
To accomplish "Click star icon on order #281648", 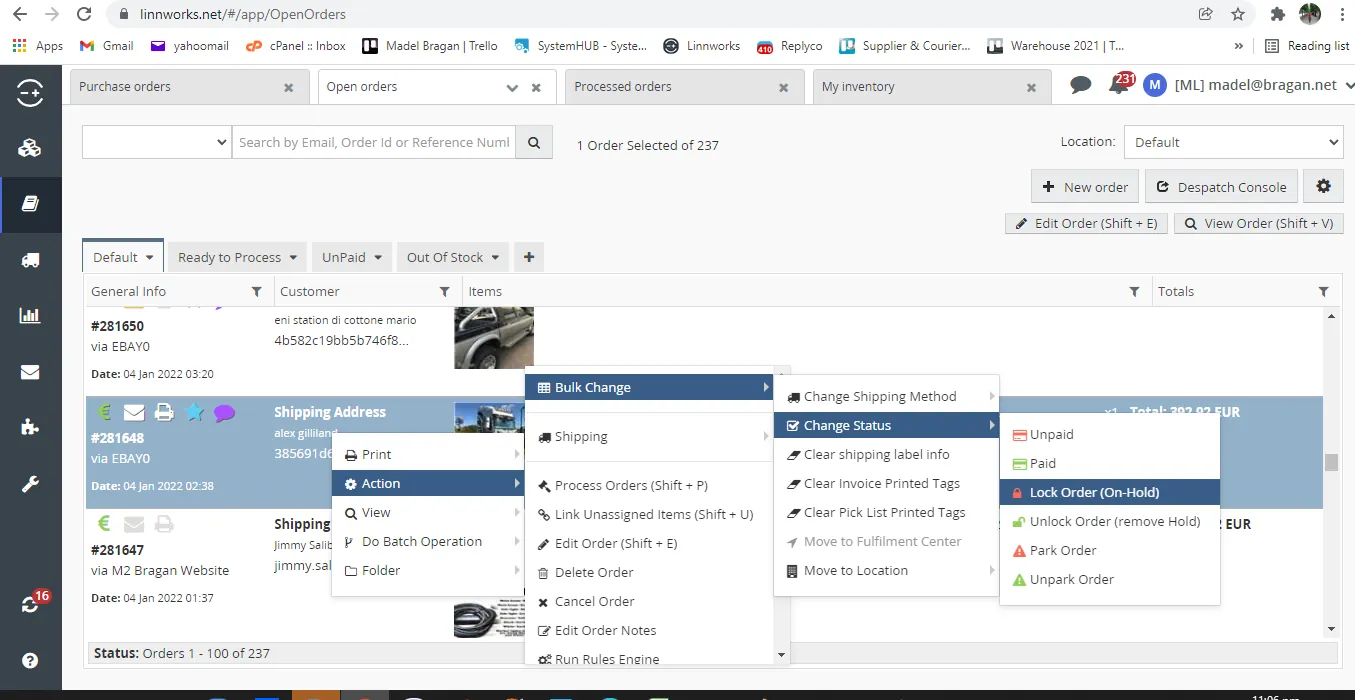I will pyautogui.click(x=194, y=412).
